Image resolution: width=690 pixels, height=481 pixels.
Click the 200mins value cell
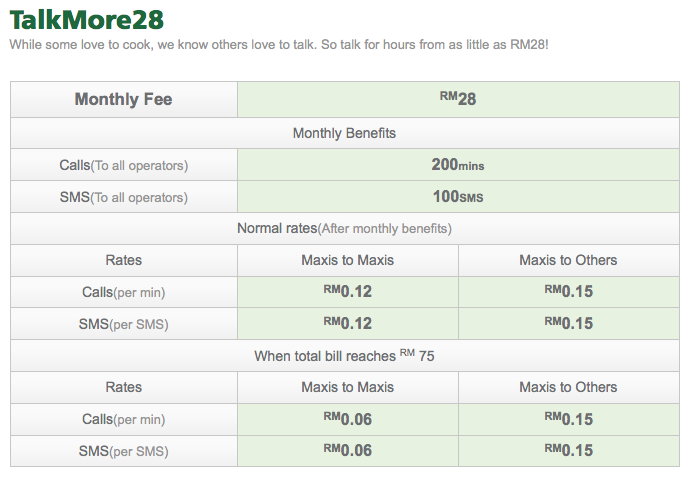458,165
